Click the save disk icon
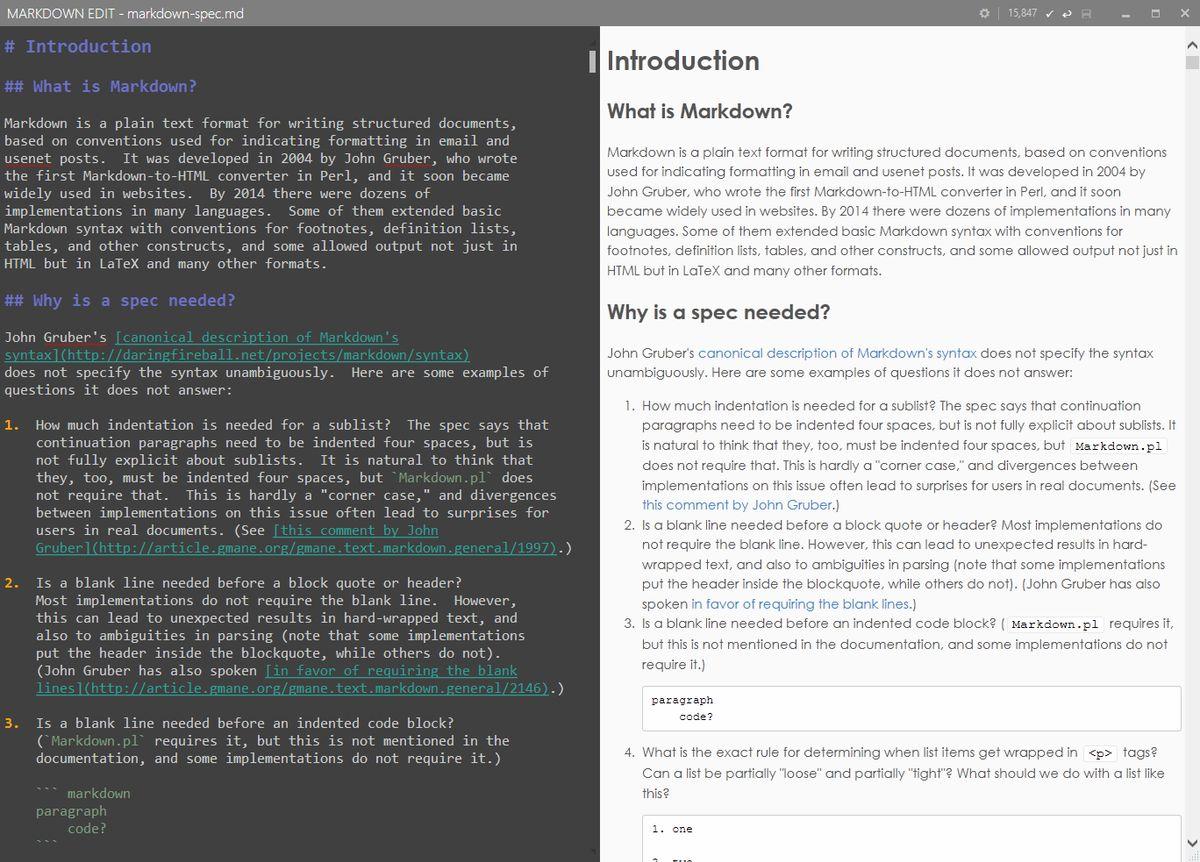The height and width of the screenshot is (862, 1200). point(1085,13)
